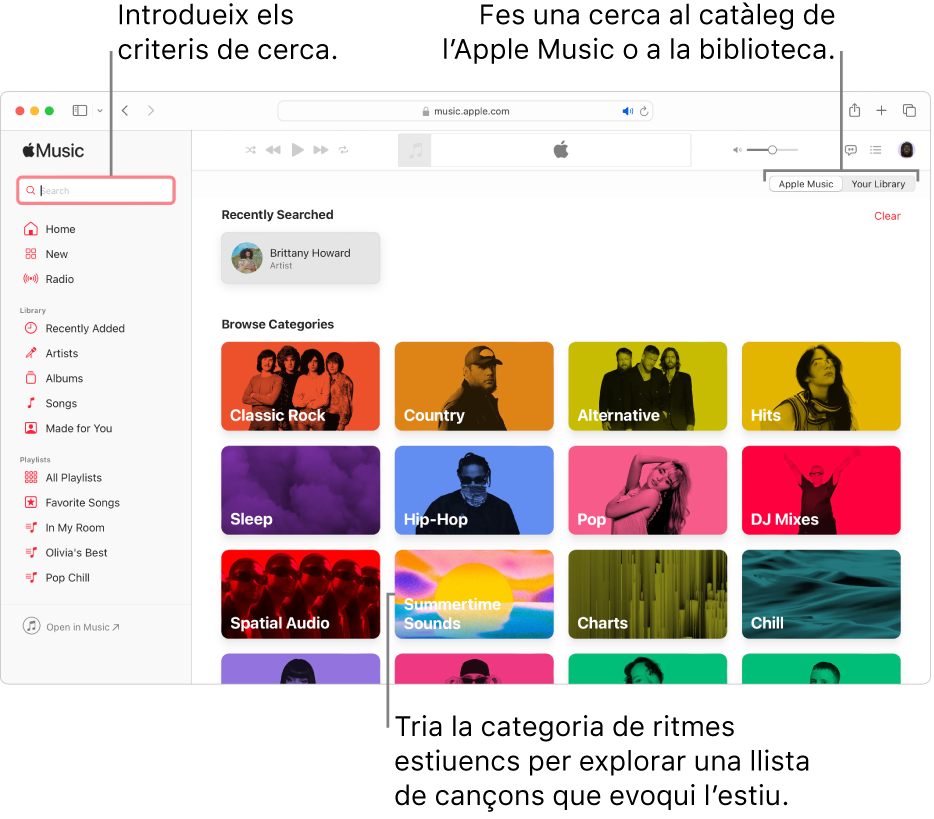Adjust the volume slider knob
Image resolution: width=934 pixels, height=819 pixels.
772,150
